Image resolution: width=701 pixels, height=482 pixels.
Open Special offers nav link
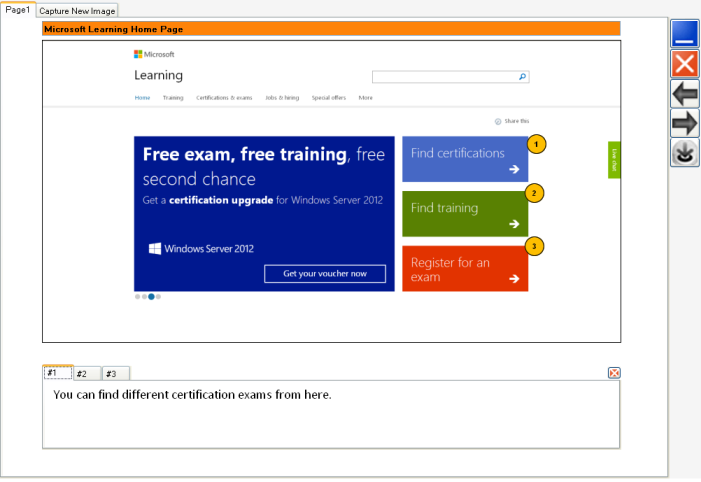pos(329,97)
